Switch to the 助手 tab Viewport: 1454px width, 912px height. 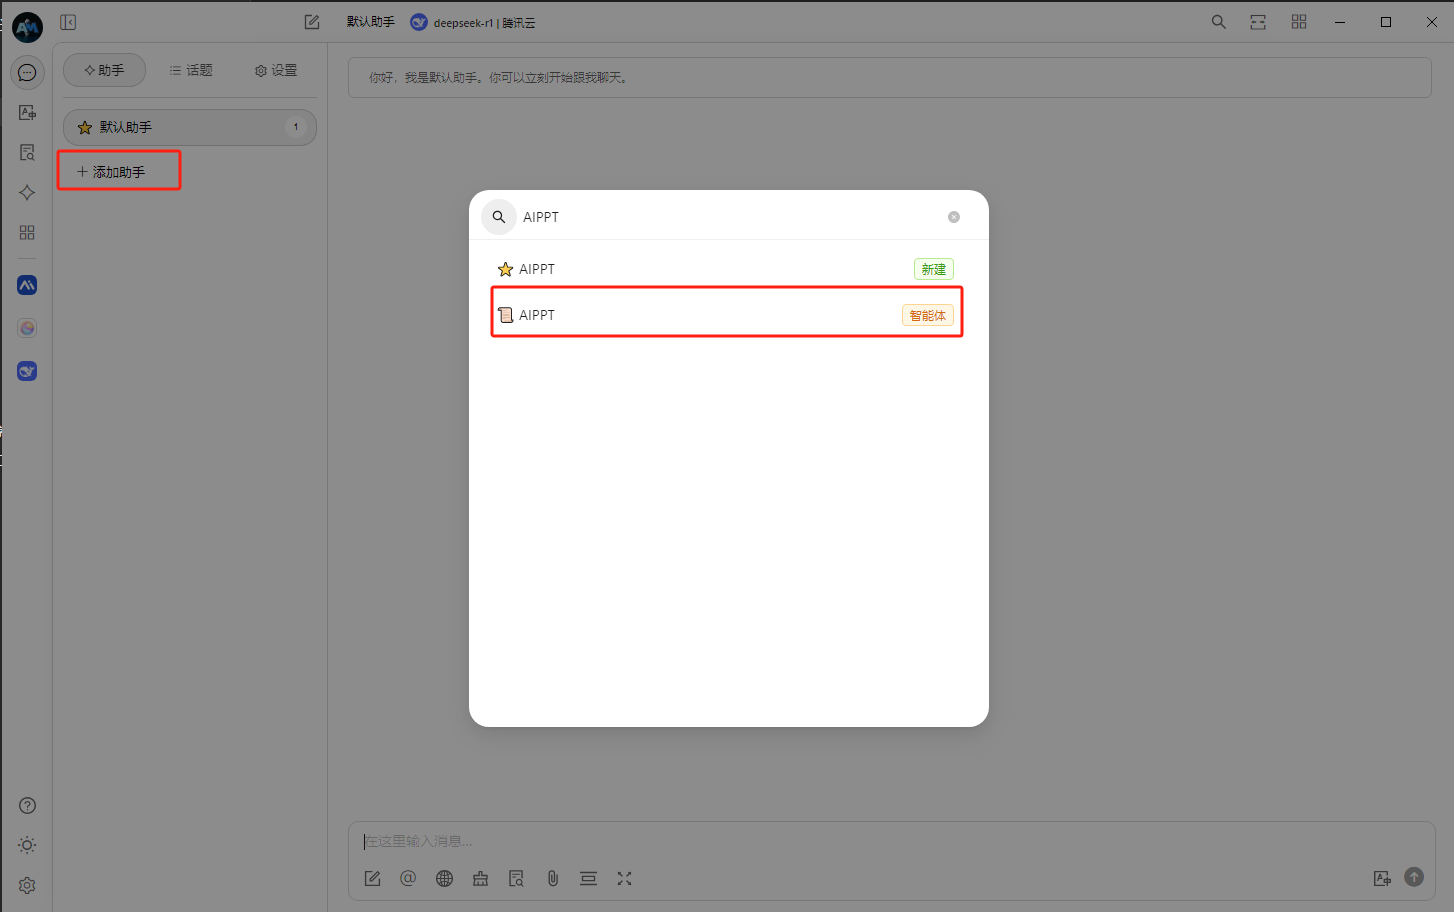click(x=104, y=70)
